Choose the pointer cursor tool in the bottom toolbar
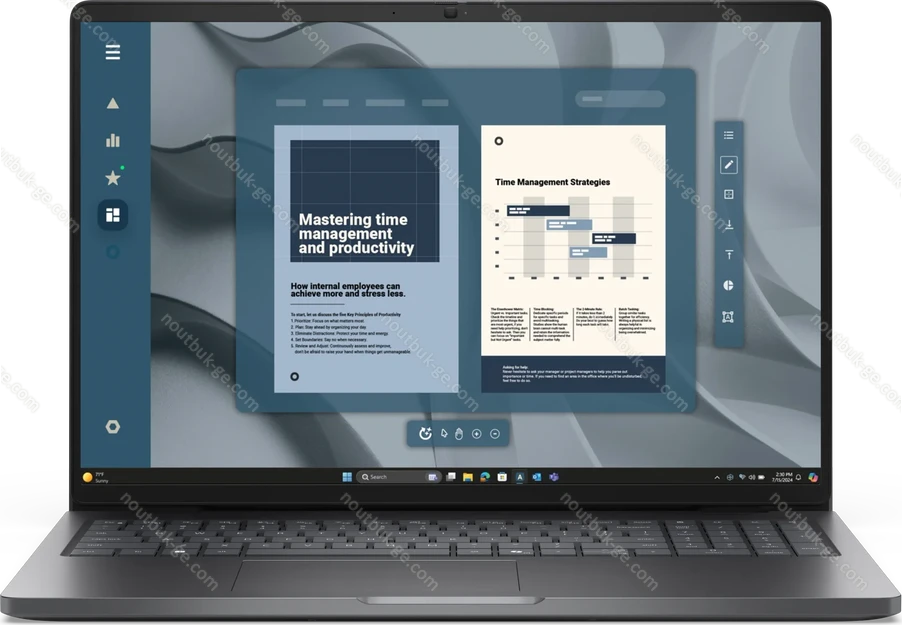The width and height of the screenshot is (902, 625). (444, 433)
